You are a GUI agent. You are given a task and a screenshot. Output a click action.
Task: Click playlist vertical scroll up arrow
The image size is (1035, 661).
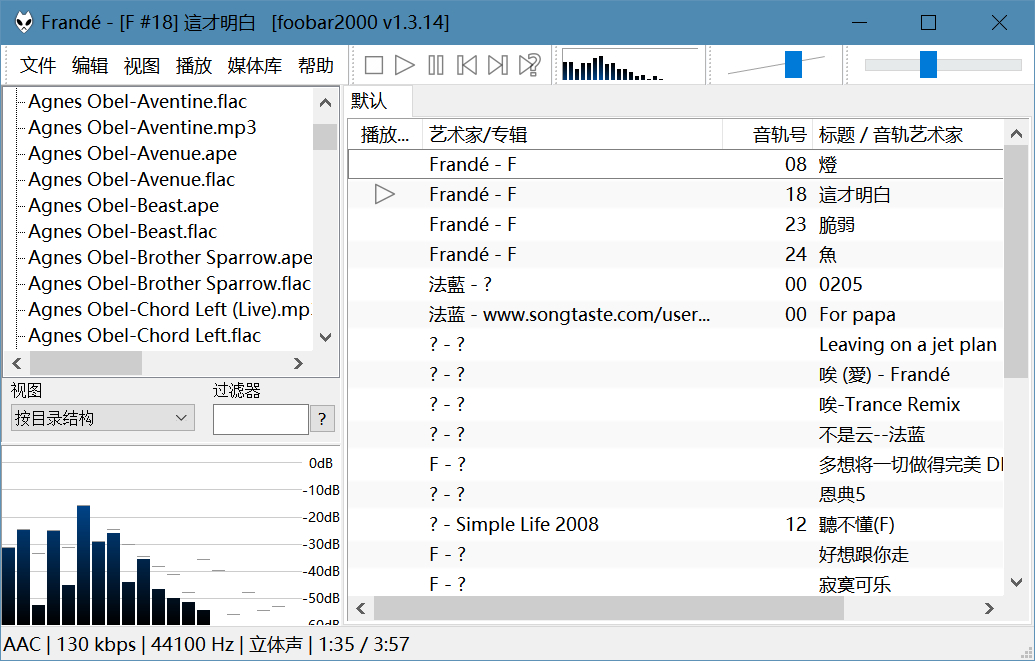tap(1017, 134)
